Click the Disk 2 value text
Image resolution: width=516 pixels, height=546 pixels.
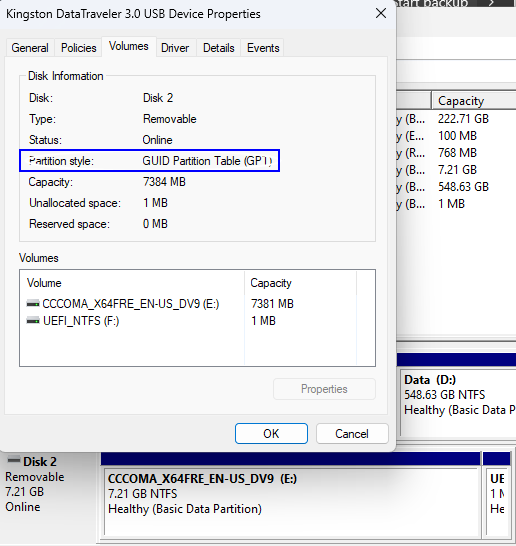click(158, 98)
